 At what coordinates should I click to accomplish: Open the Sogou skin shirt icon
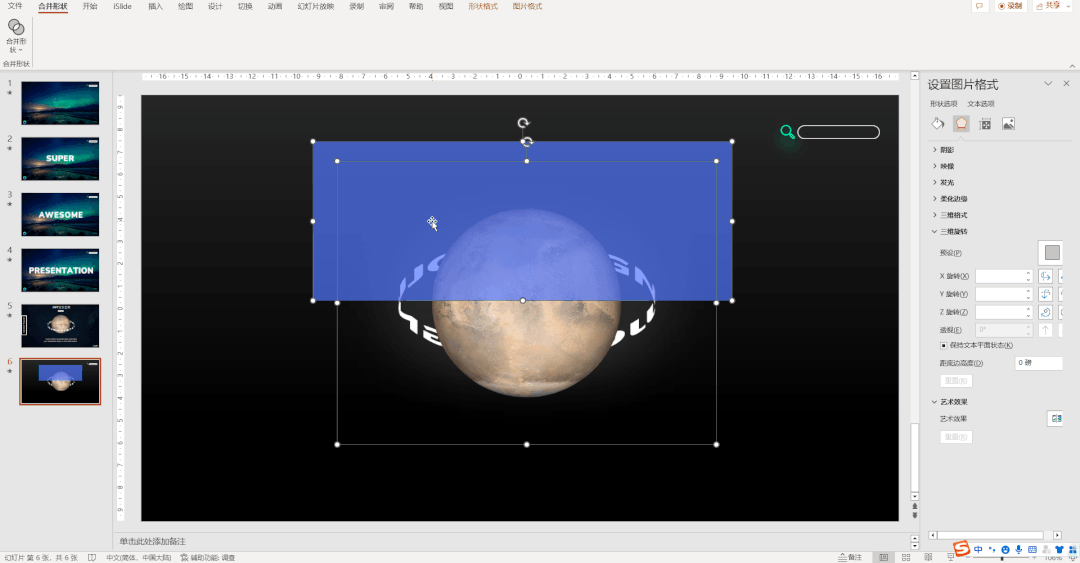(1059, 550)
